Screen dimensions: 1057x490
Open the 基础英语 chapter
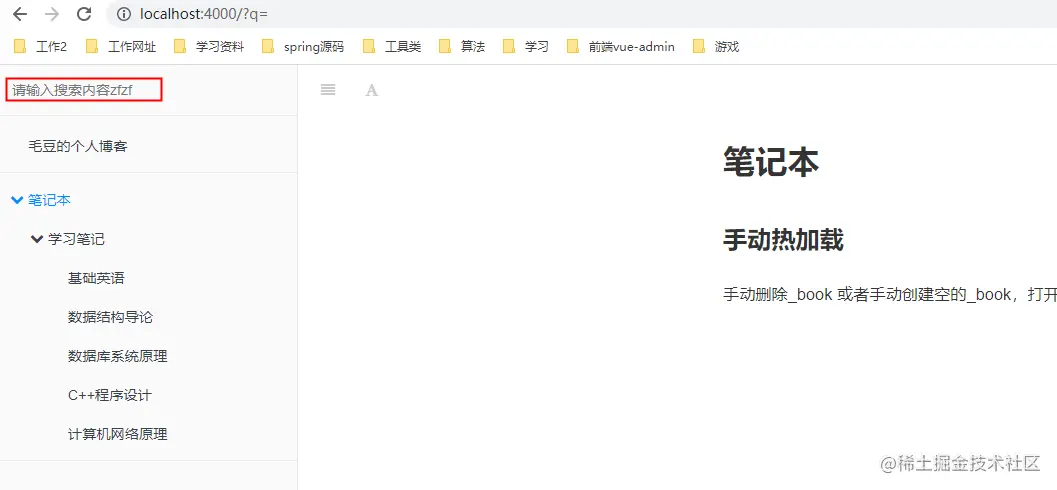[96, 278]
